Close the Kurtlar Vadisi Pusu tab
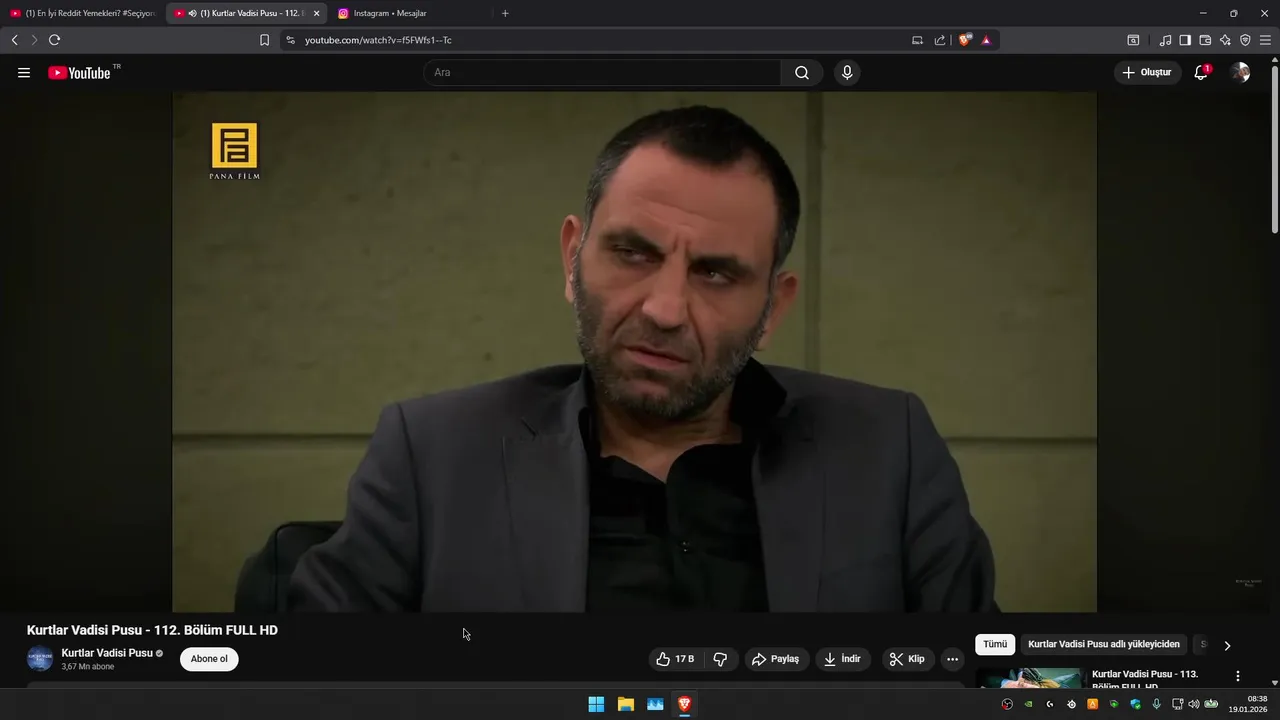 coord(316,13)
